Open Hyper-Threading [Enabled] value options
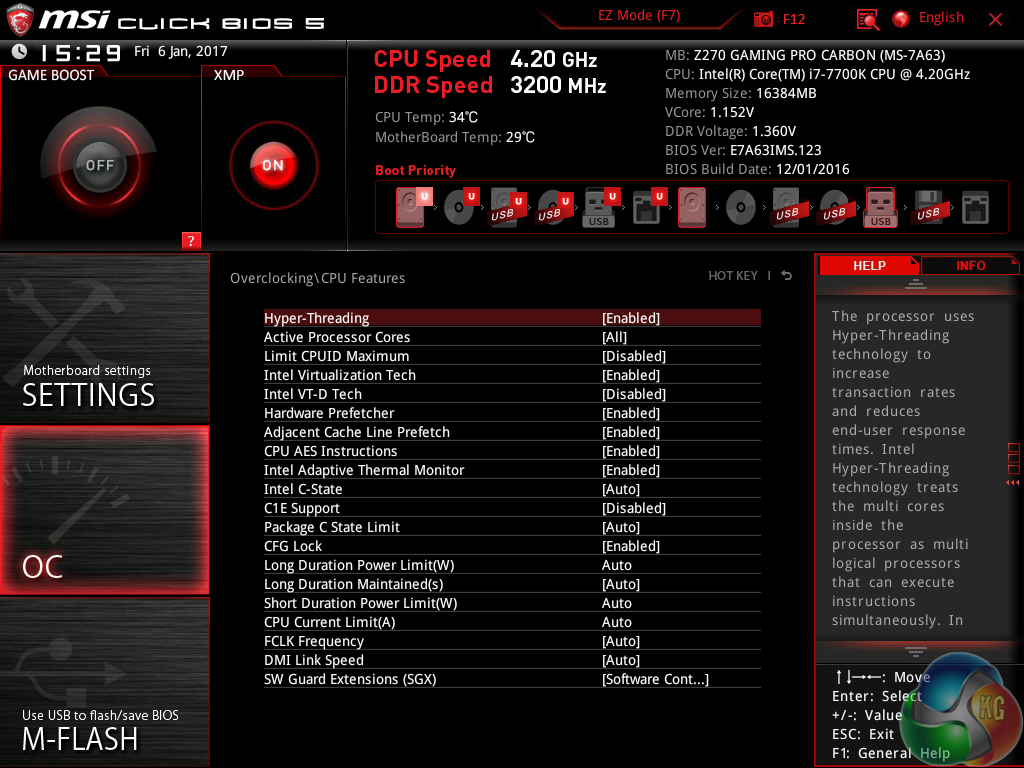Viewport: 1024px width, 768px height. click(x=631, y=318)
